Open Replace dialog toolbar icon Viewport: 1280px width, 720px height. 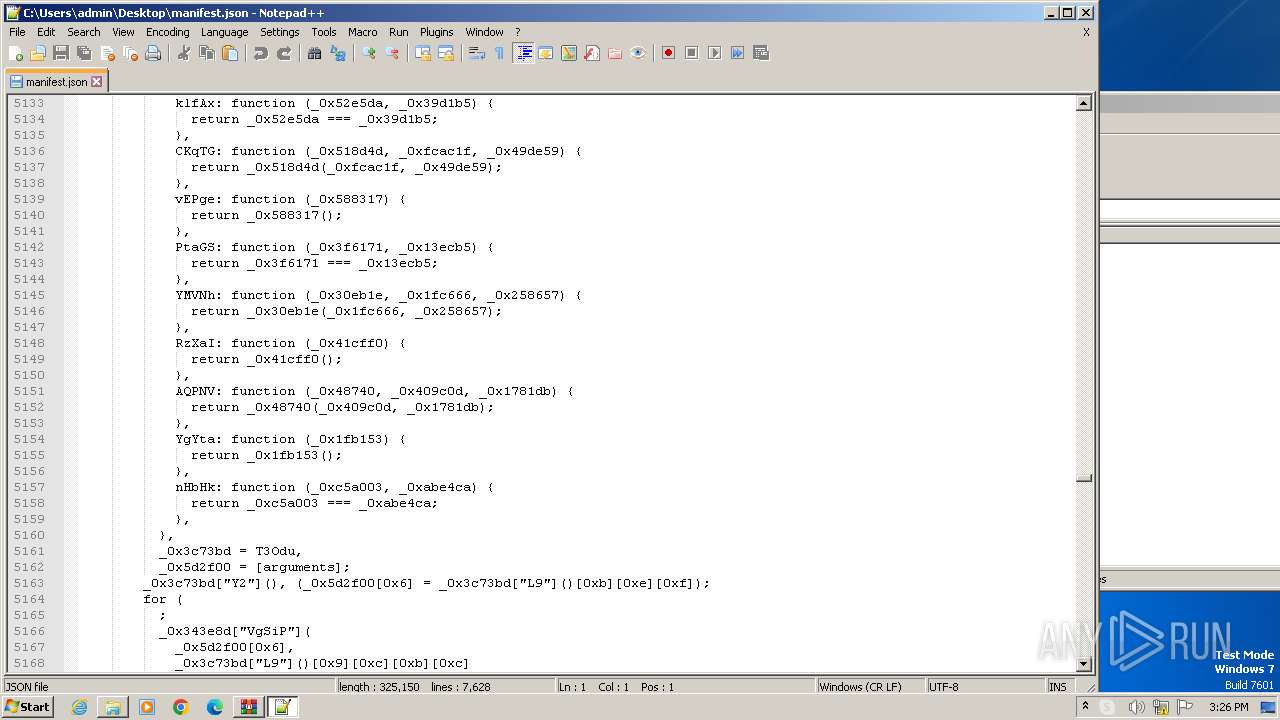tap(338, 53)
